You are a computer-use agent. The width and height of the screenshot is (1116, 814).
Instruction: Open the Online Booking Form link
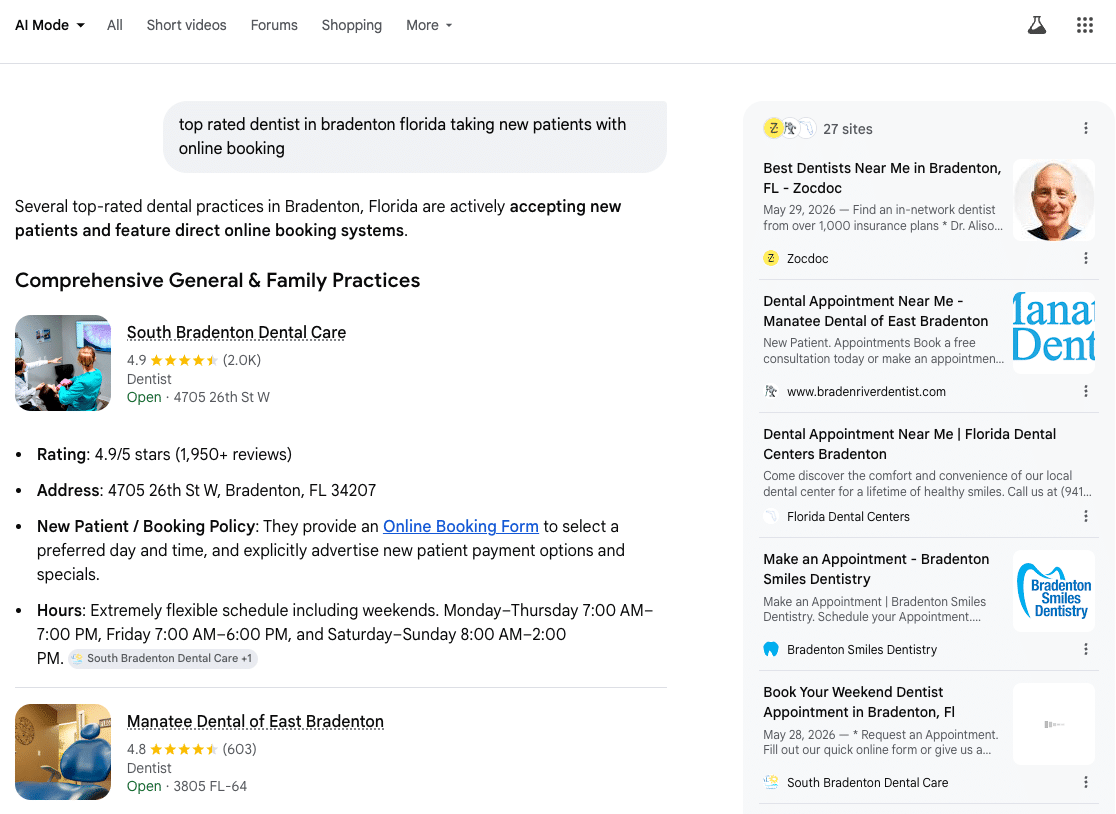tap(460, 527)
